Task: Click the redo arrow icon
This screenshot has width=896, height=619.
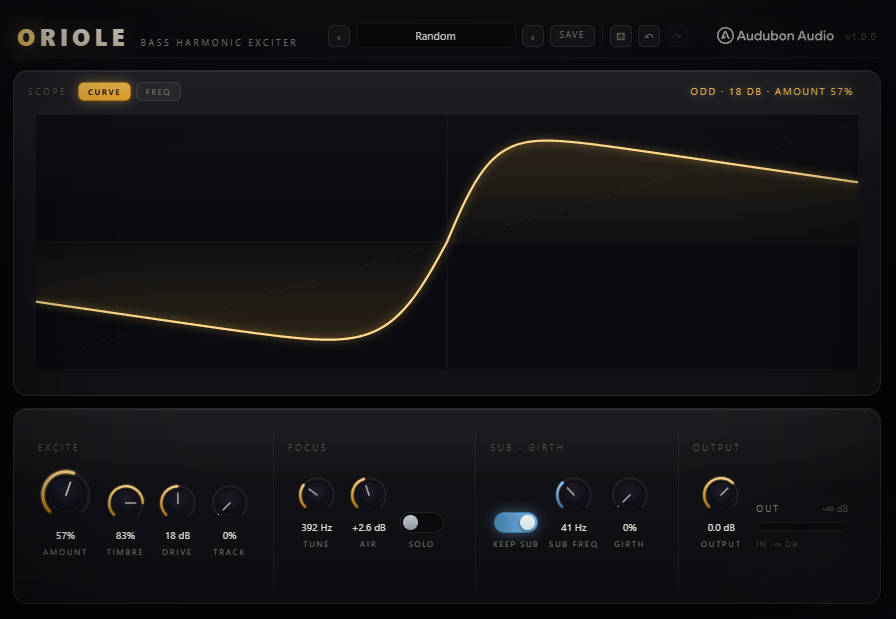Action: [677, 36]
